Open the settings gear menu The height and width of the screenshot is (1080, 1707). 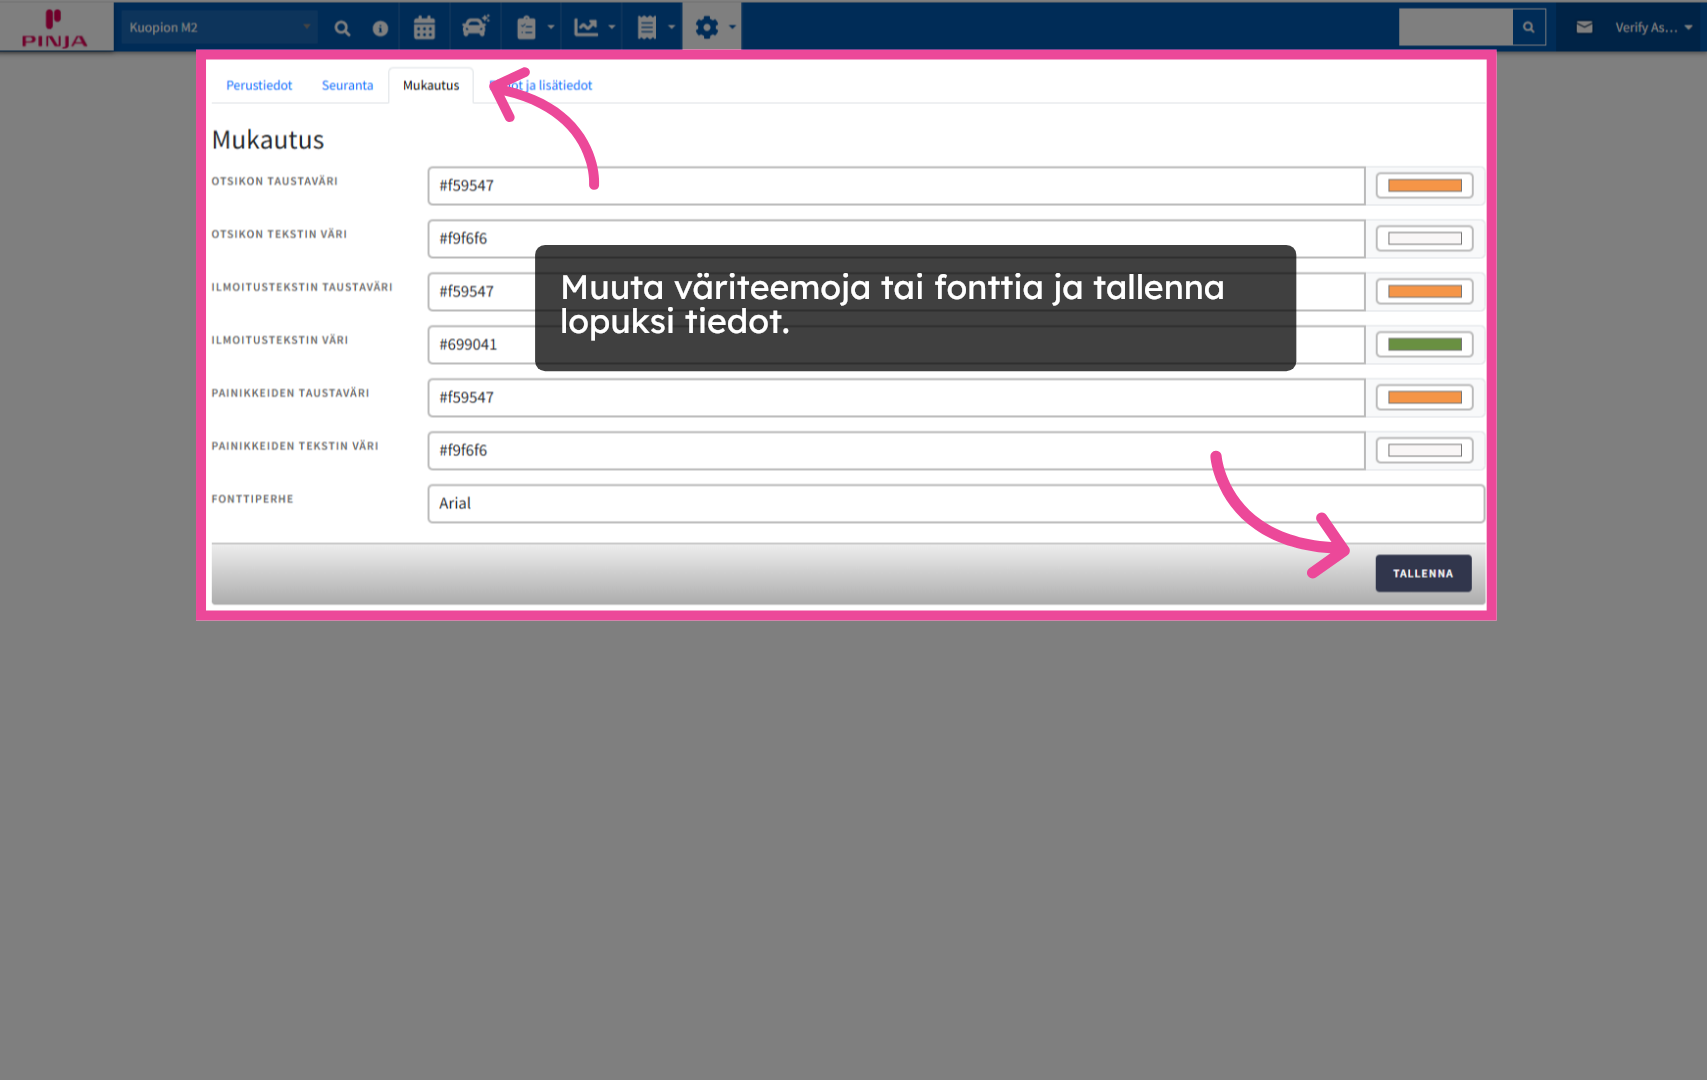[714, 27]
